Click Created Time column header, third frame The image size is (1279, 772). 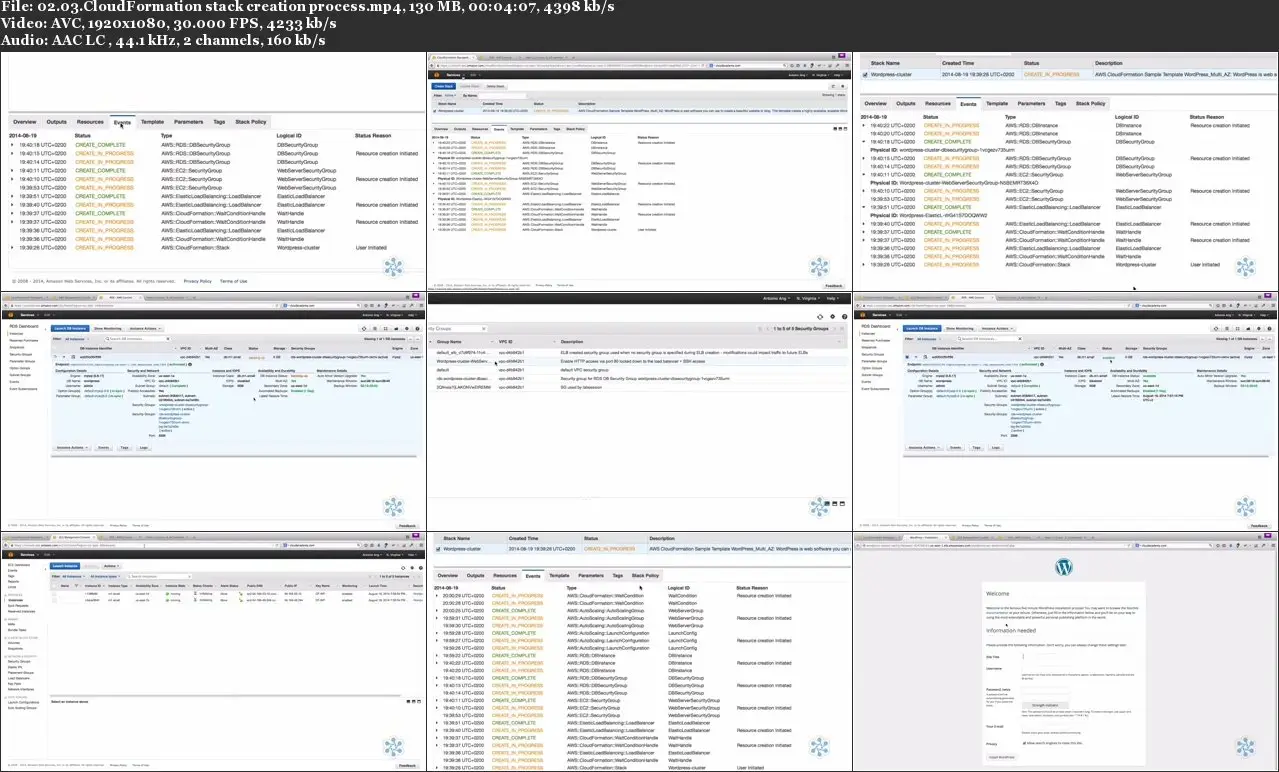(957, 62)
